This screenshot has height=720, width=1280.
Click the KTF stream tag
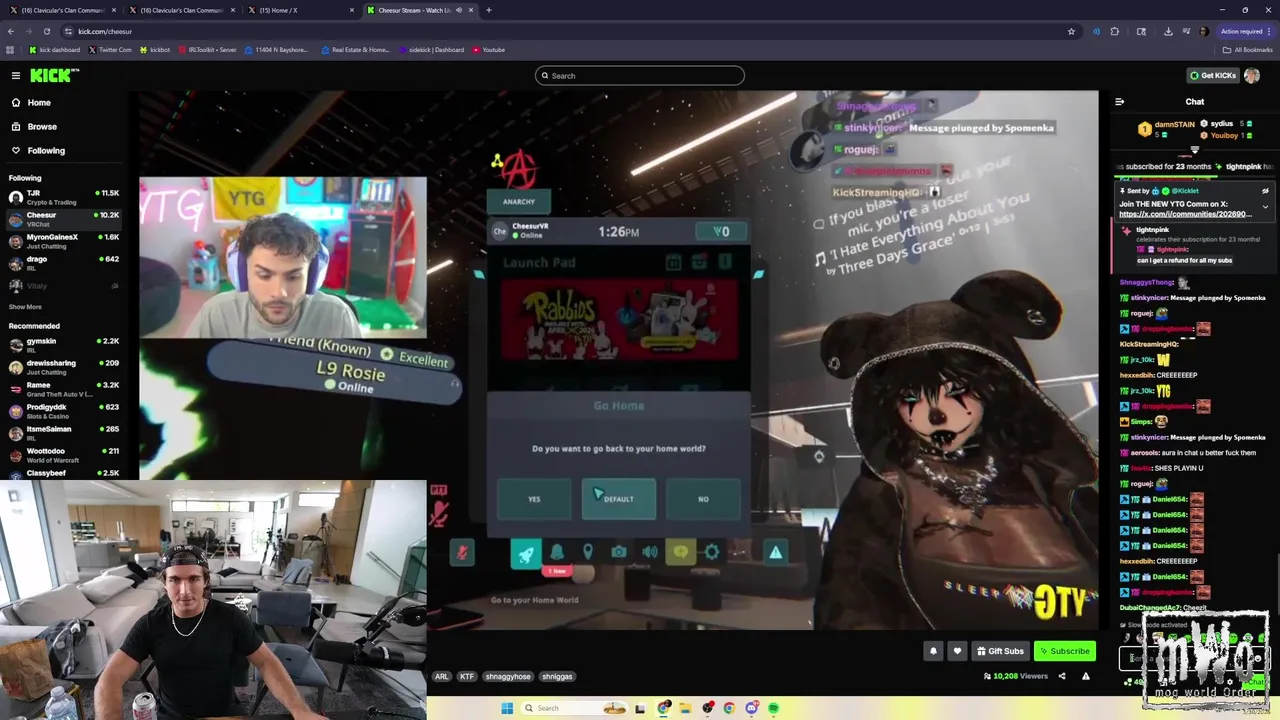467,677
